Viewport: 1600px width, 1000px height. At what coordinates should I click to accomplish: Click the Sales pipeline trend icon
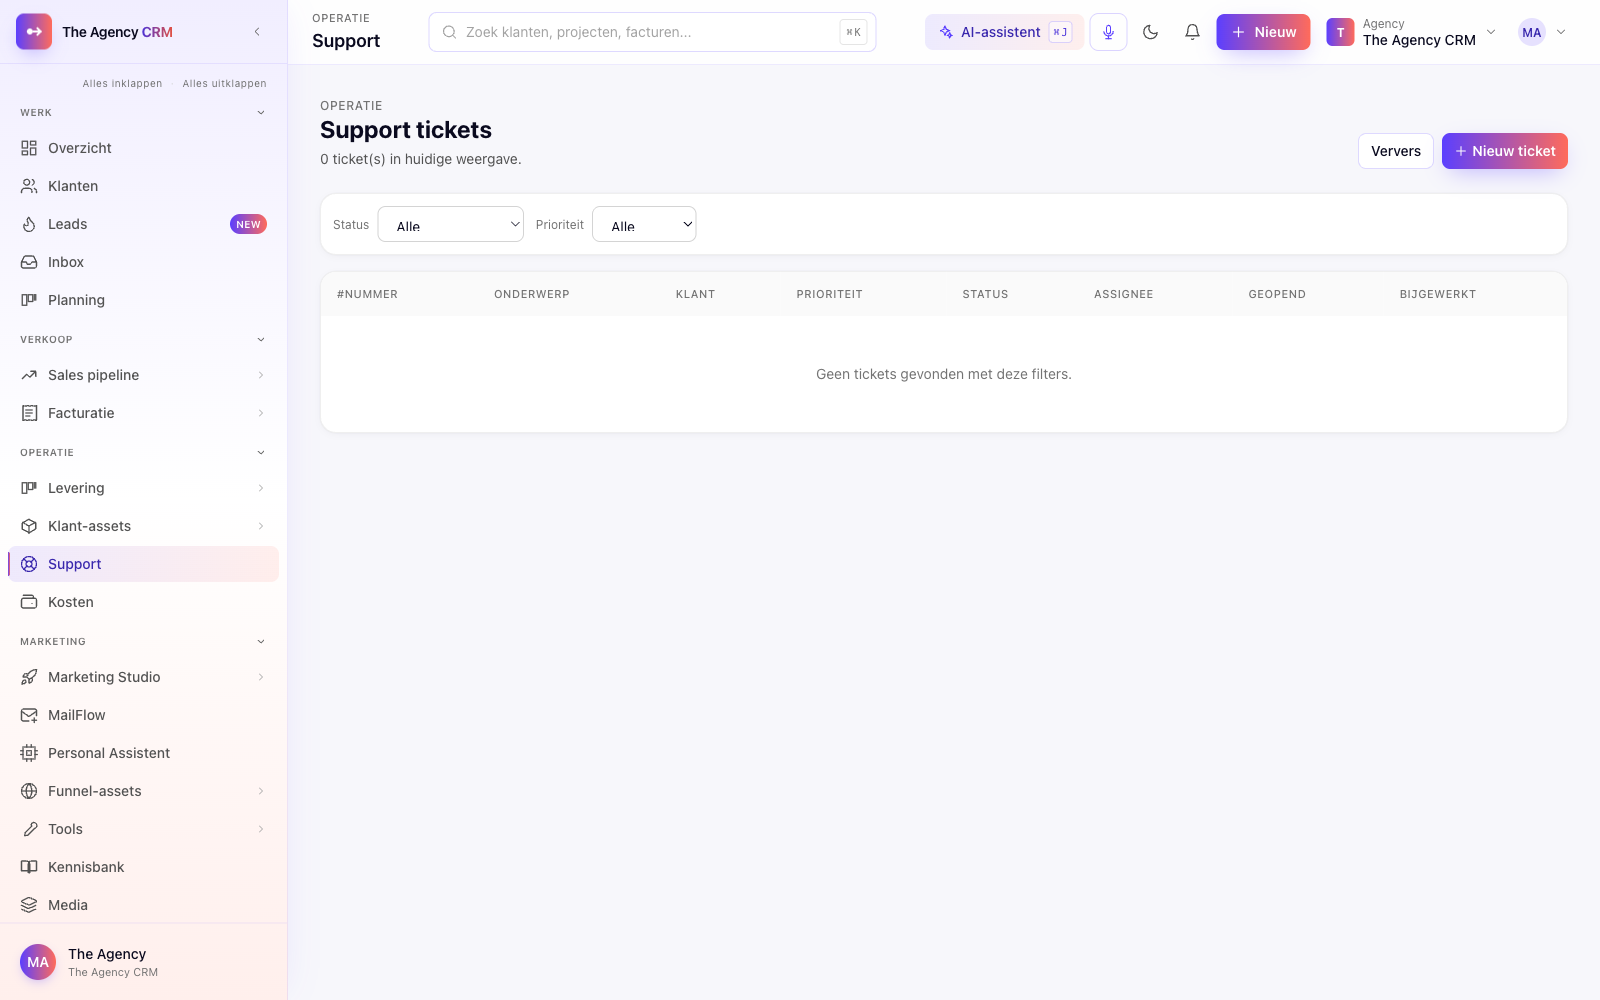pyautogui.click(x=29, y=375)
